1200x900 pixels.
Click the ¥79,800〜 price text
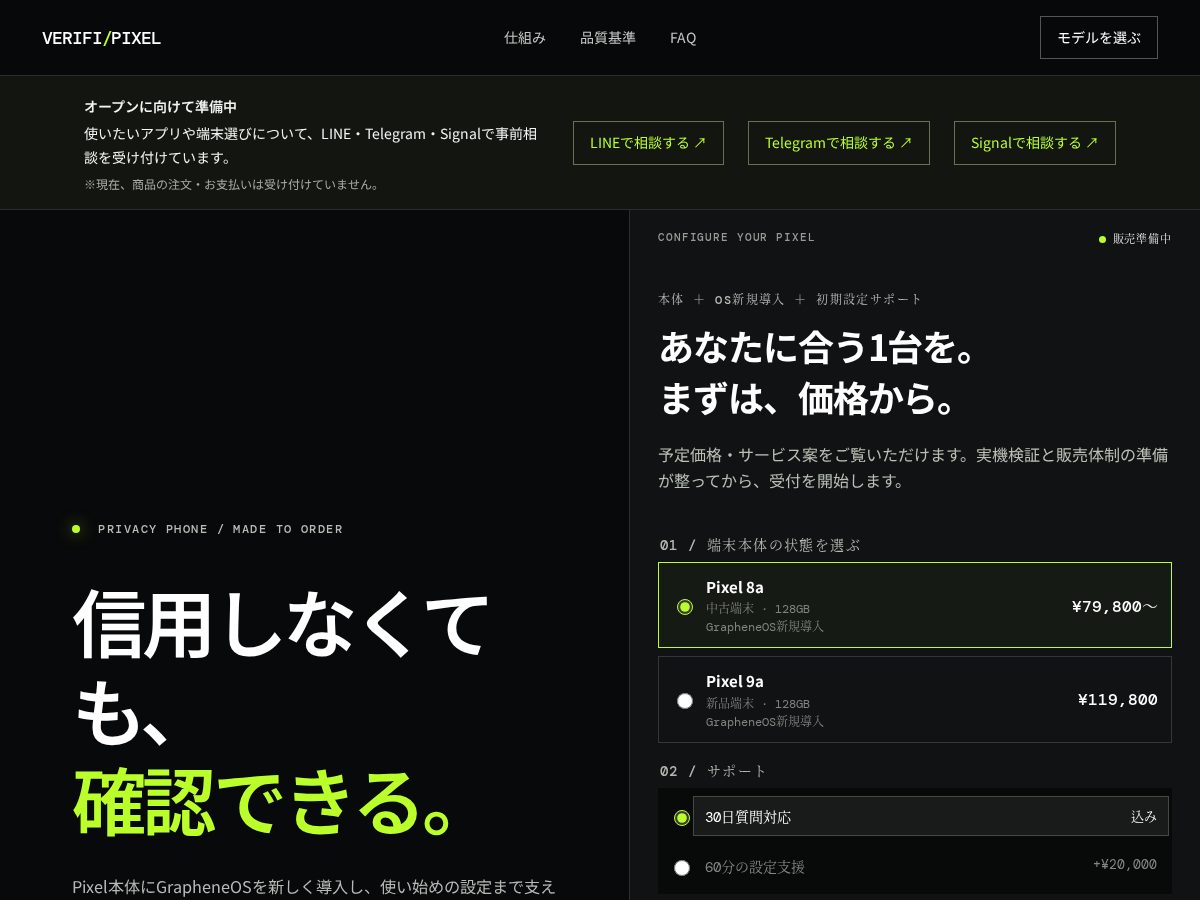[x=1114, y=606]
